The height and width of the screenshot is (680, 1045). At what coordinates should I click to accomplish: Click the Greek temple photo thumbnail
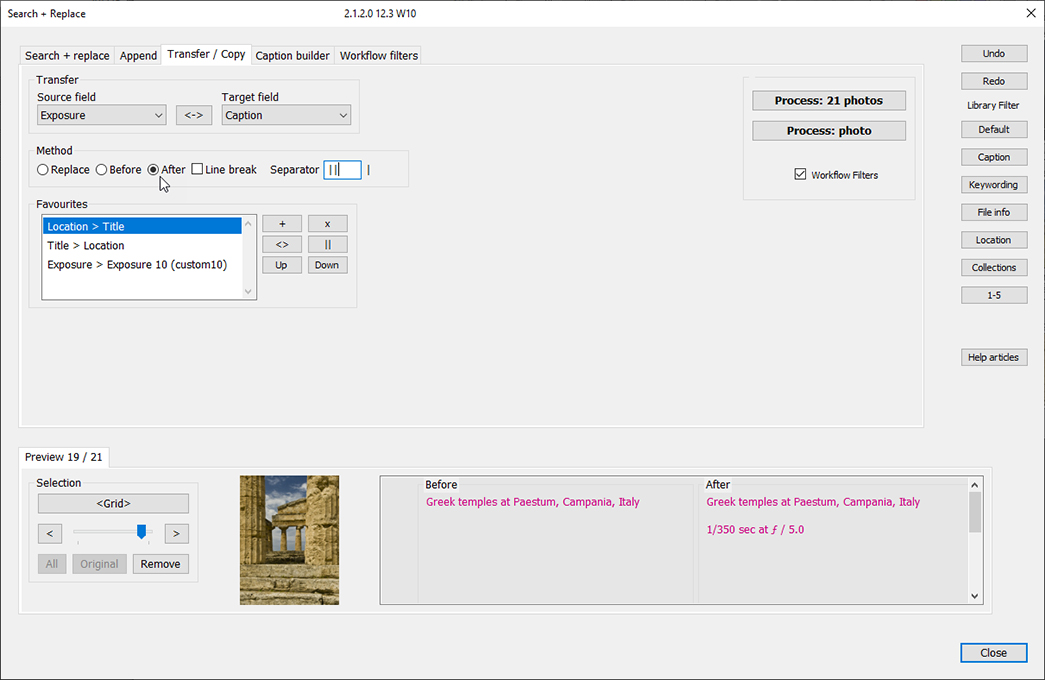(288, 540)
